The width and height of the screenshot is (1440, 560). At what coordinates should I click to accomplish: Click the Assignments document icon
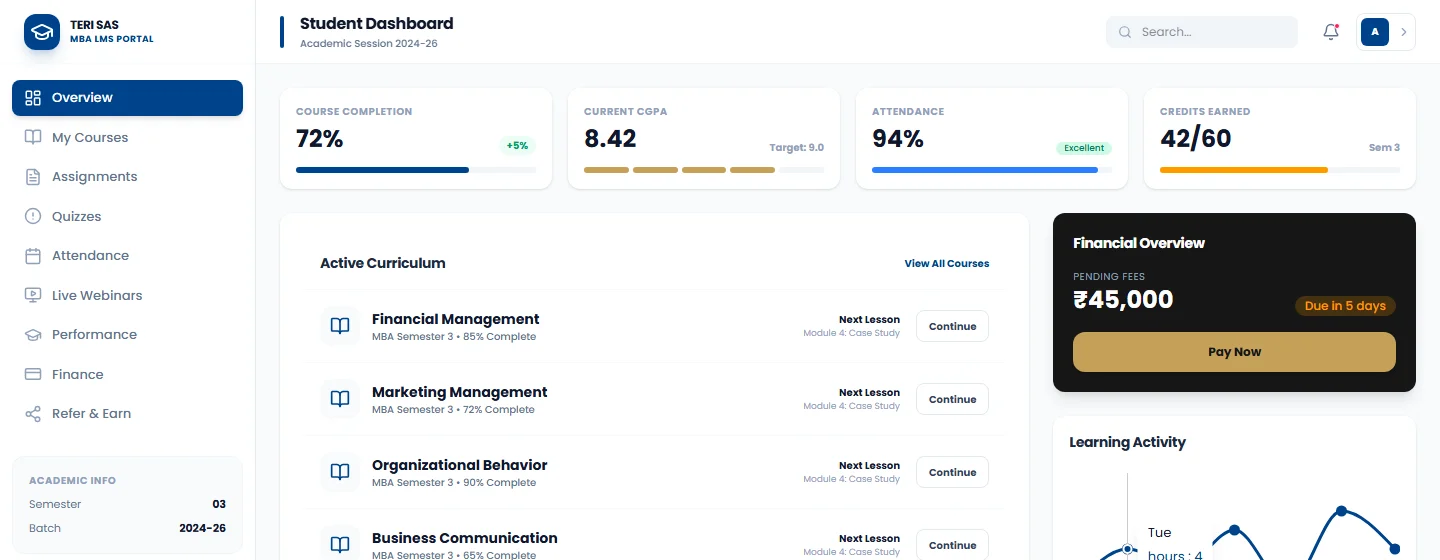[x=33, y=177]
